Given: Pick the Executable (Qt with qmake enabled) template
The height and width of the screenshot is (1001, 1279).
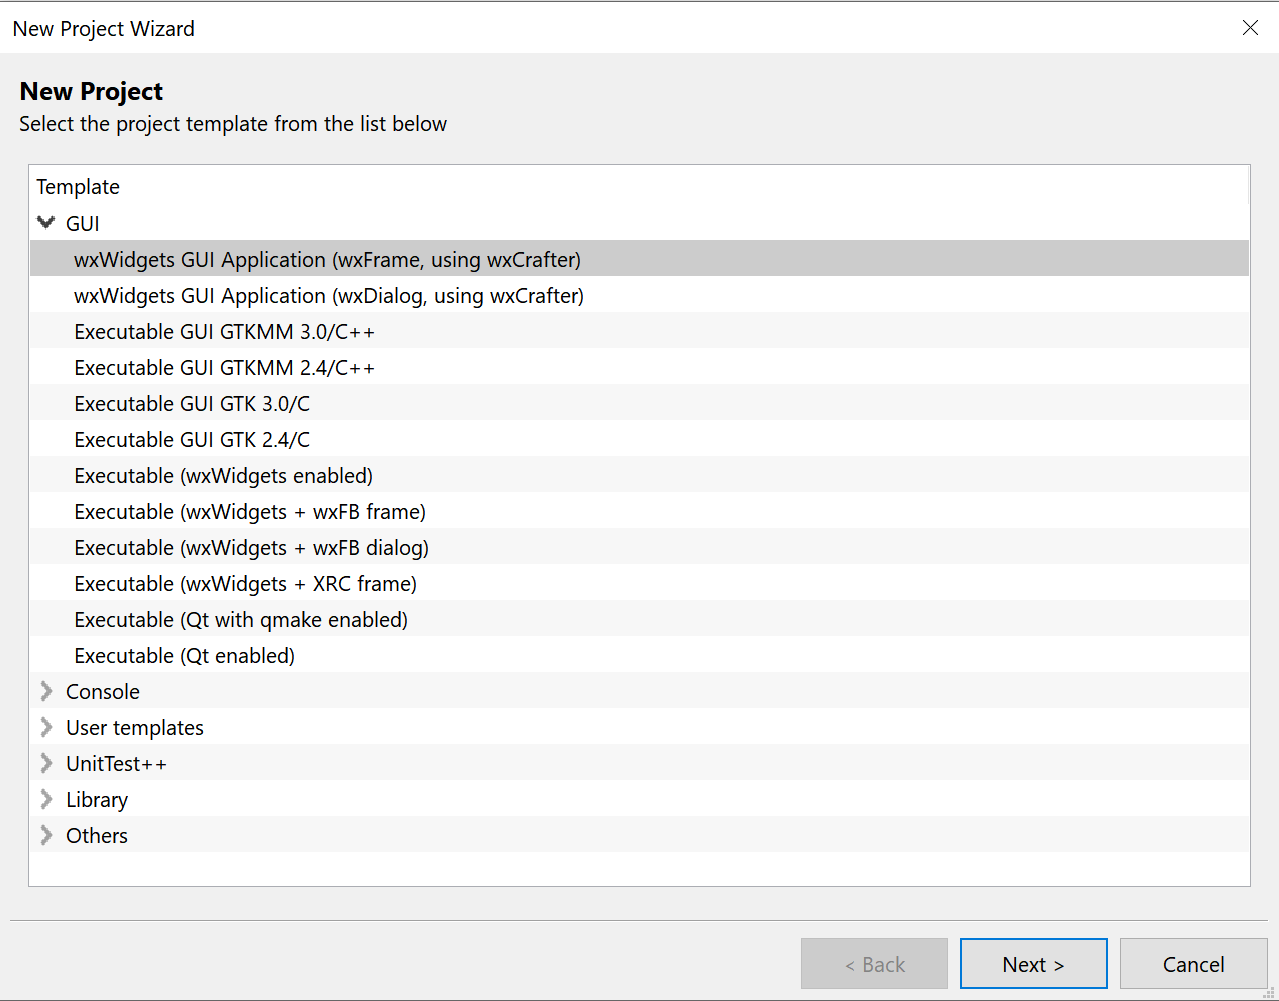Looking at the screenshot, I should tap(240, 619).
